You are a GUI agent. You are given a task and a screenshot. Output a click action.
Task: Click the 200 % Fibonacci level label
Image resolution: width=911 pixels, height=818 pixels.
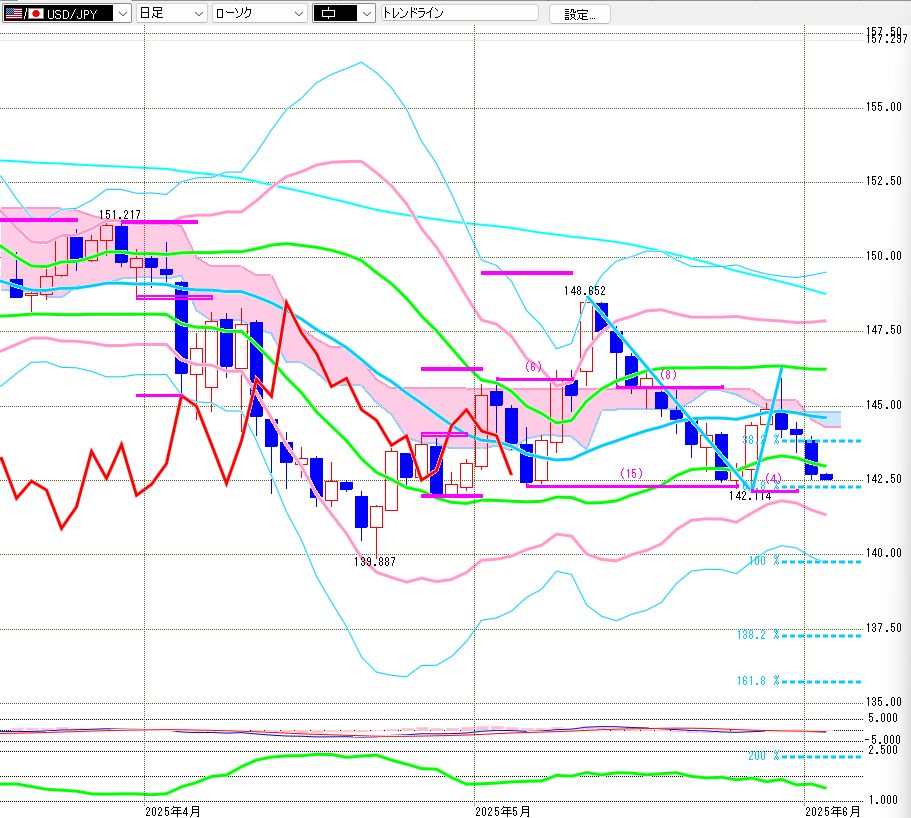765,756
